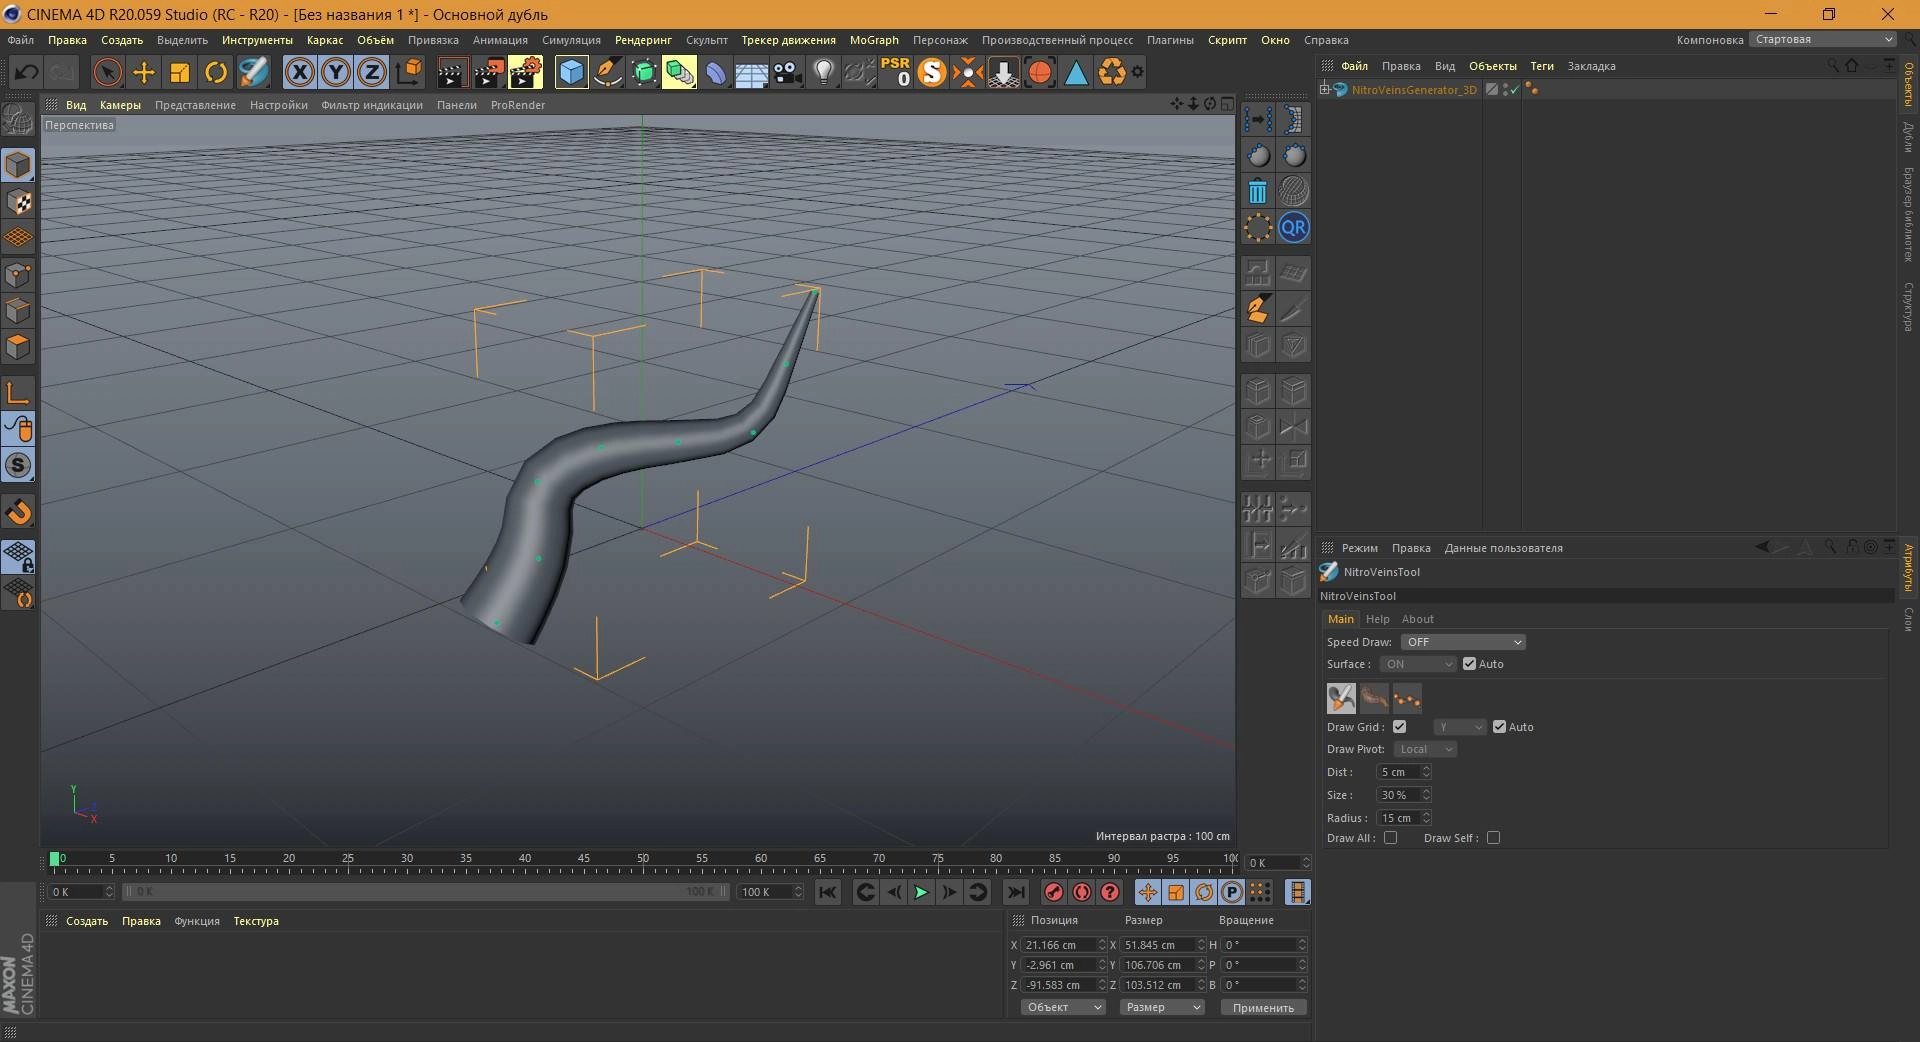Click the Enable Axis L icon

(18, 392)
